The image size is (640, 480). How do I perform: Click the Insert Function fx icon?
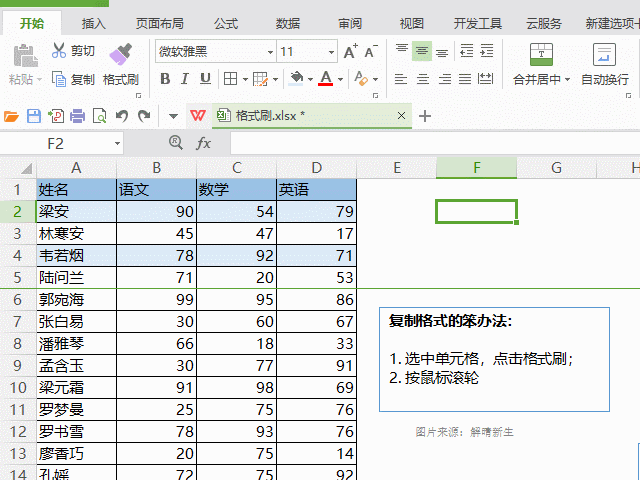(x=203, y=143)
